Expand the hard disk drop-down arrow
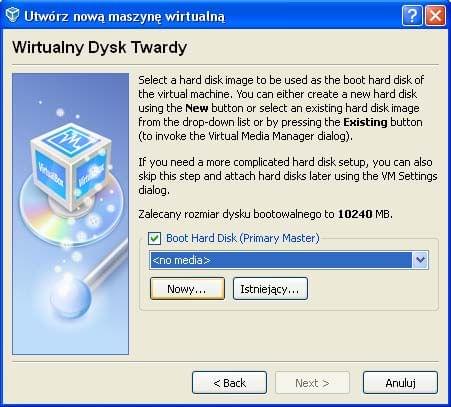 [x=420, y=260]
